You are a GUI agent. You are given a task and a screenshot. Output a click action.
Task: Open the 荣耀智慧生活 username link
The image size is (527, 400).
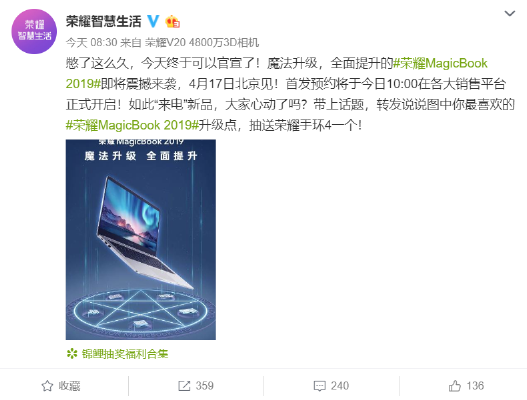pos(104,22)
